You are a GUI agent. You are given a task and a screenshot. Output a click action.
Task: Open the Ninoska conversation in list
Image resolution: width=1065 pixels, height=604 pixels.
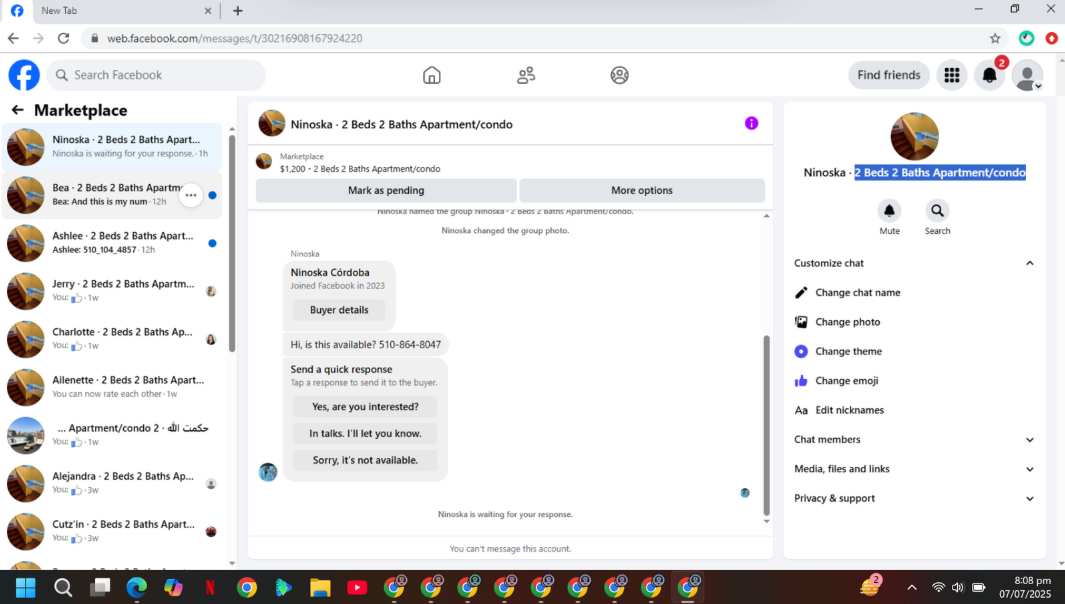coord(112,147)
